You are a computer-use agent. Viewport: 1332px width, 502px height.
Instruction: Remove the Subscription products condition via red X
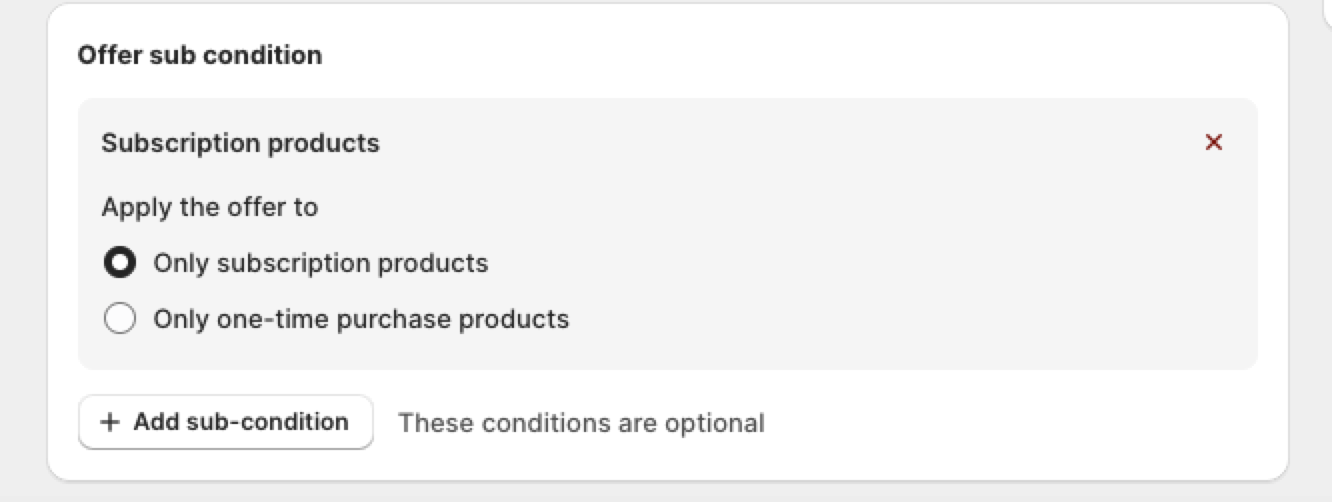point(1214,143)
